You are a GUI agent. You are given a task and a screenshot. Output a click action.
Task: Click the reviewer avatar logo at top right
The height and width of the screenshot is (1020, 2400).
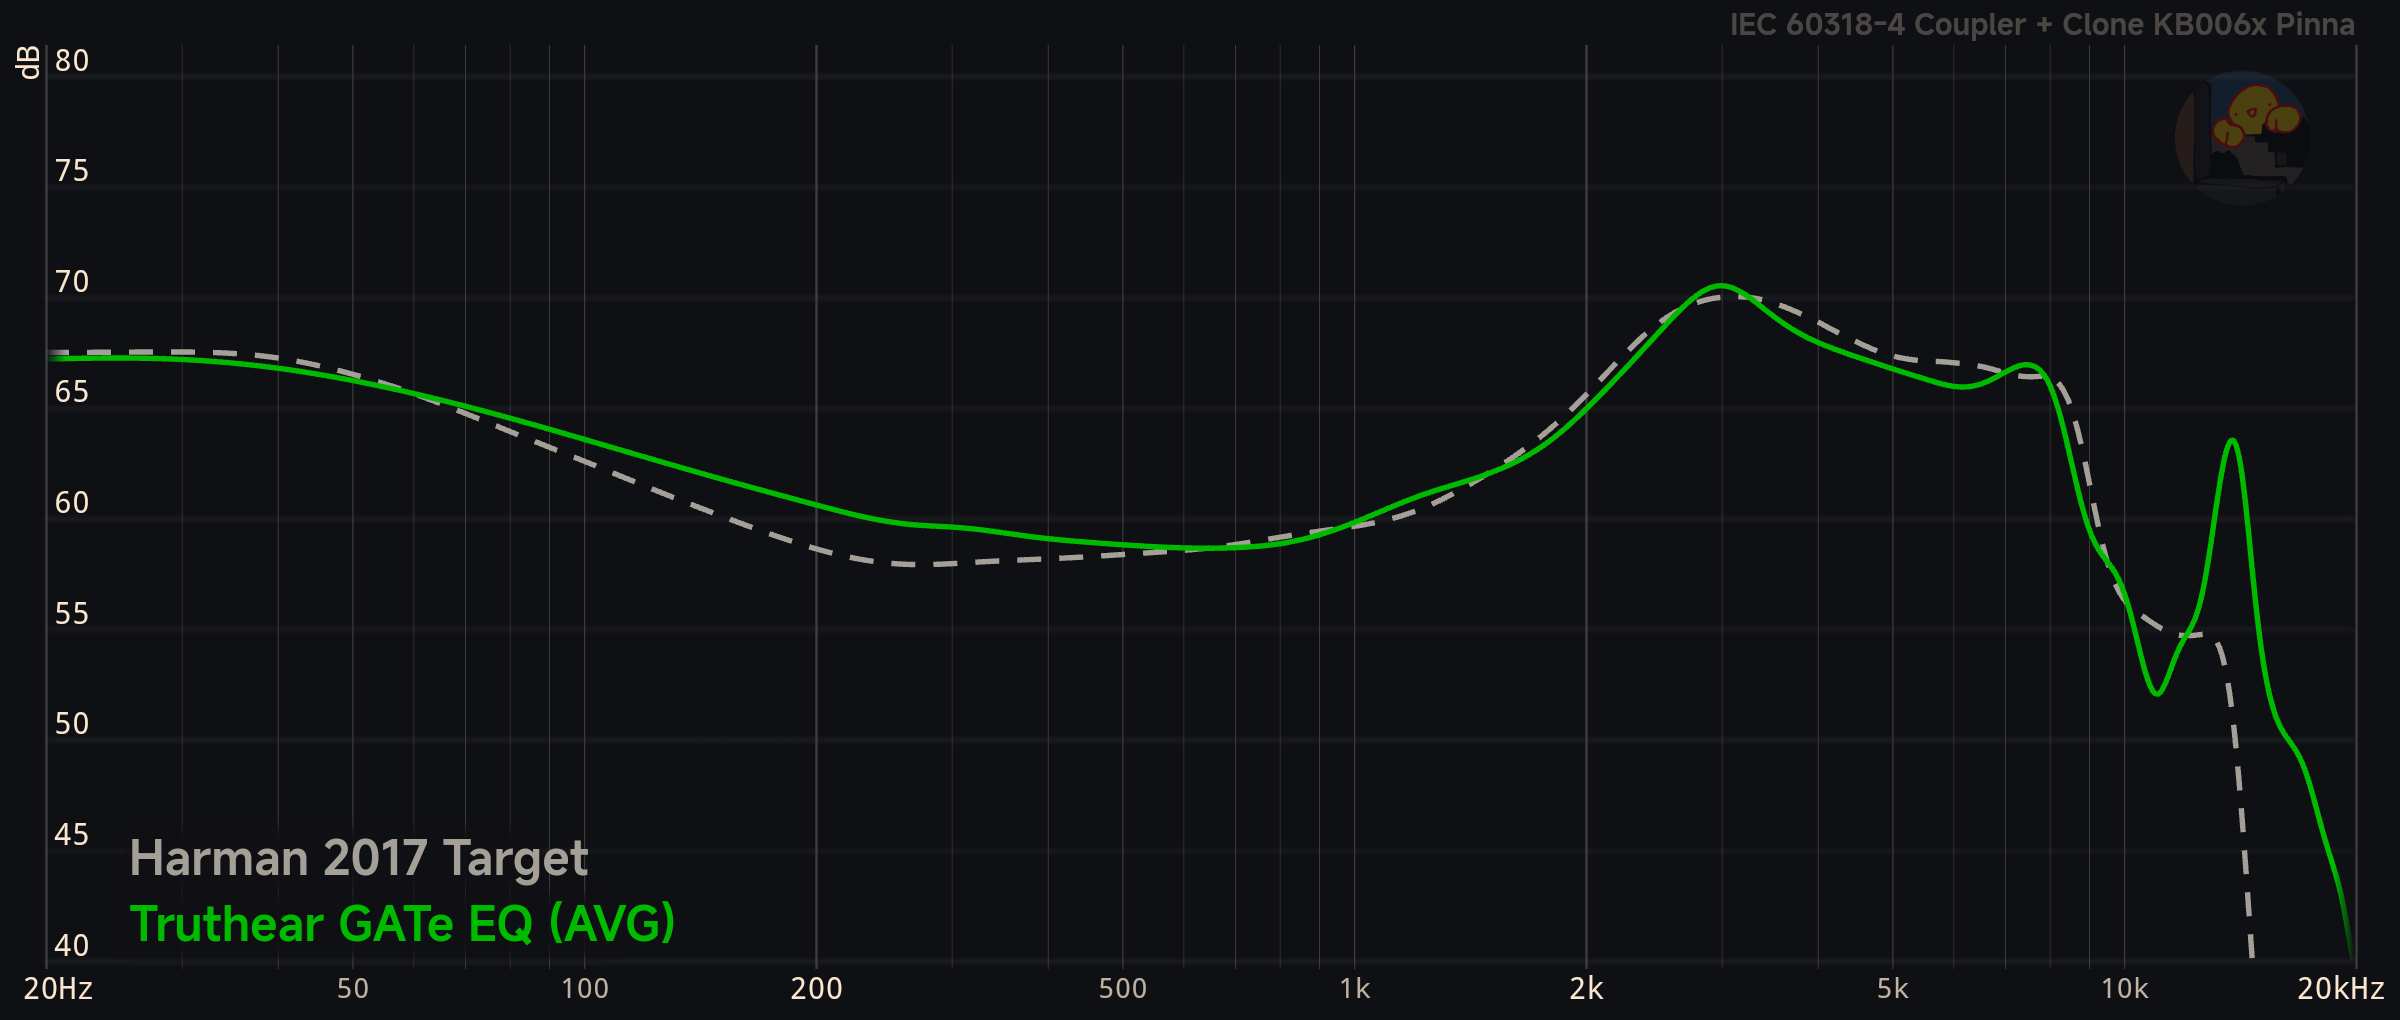pyautogui.click(x=2242, y=138)
